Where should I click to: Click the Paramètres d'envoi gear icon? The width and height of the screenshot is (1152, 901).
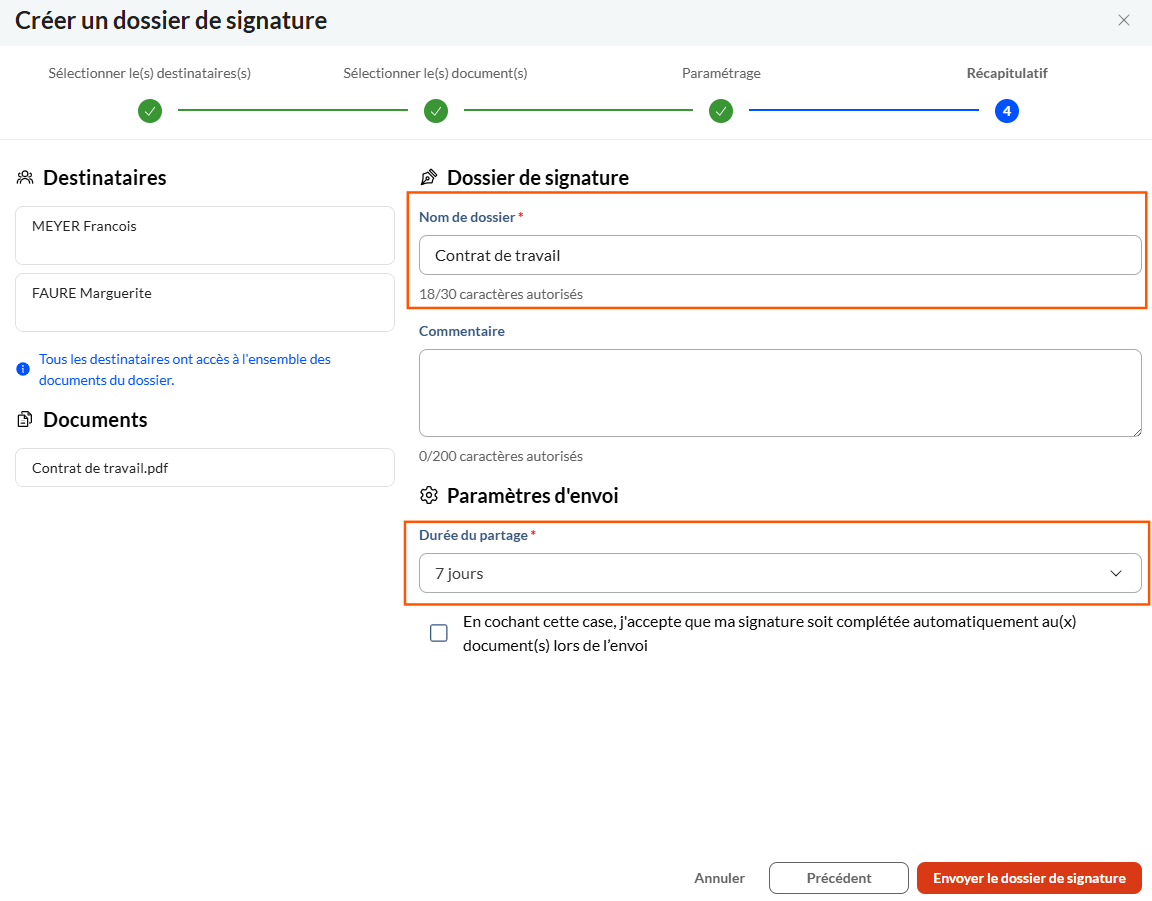coord(429,496)
